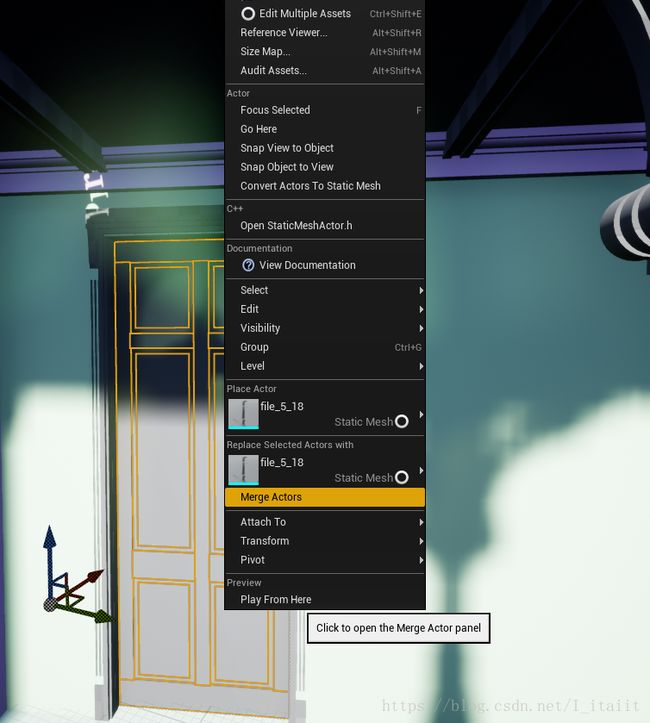Screen dimensions: 650x723
Task: Expand Replace Selected Actors submenu arrow
Action: point(421,470)
